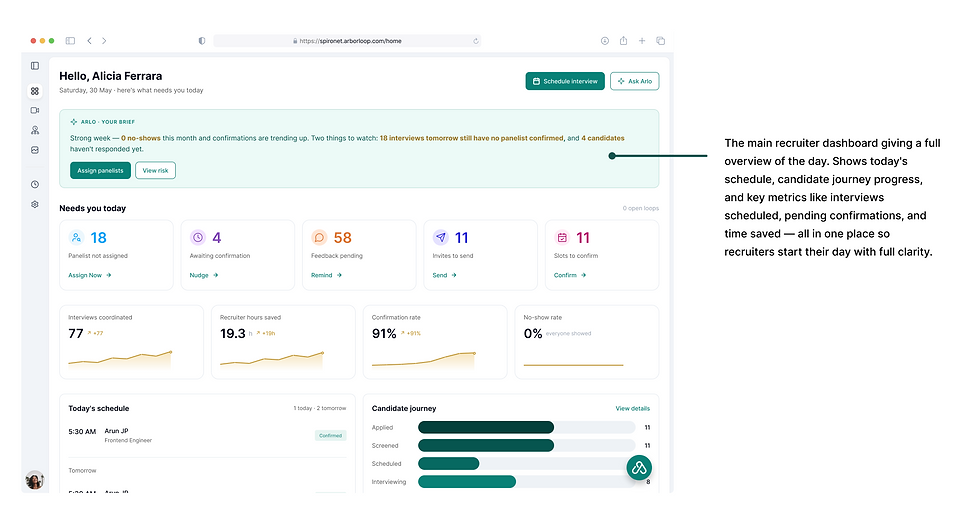Image resolution: width=980 pixels, height=512 pixels.
Task: Toggle the browser sidebar button
Action: tap(71, 41)
